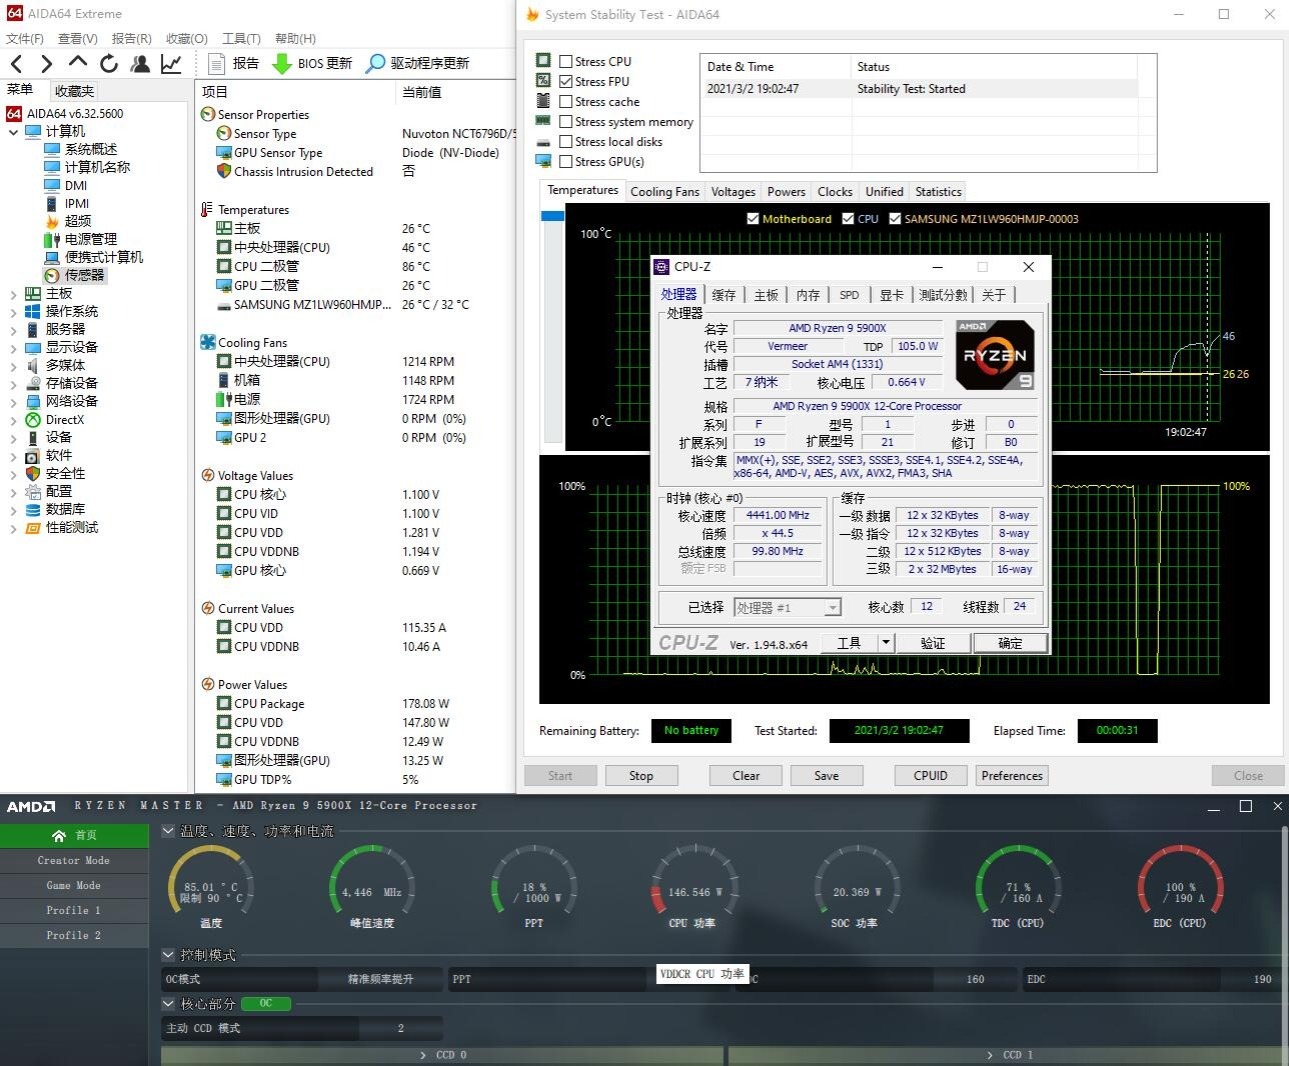This screenshot has width=1289, height=1066.
Task: Click the AIDA64 up arrow toolbar icon
Action: 78,63
